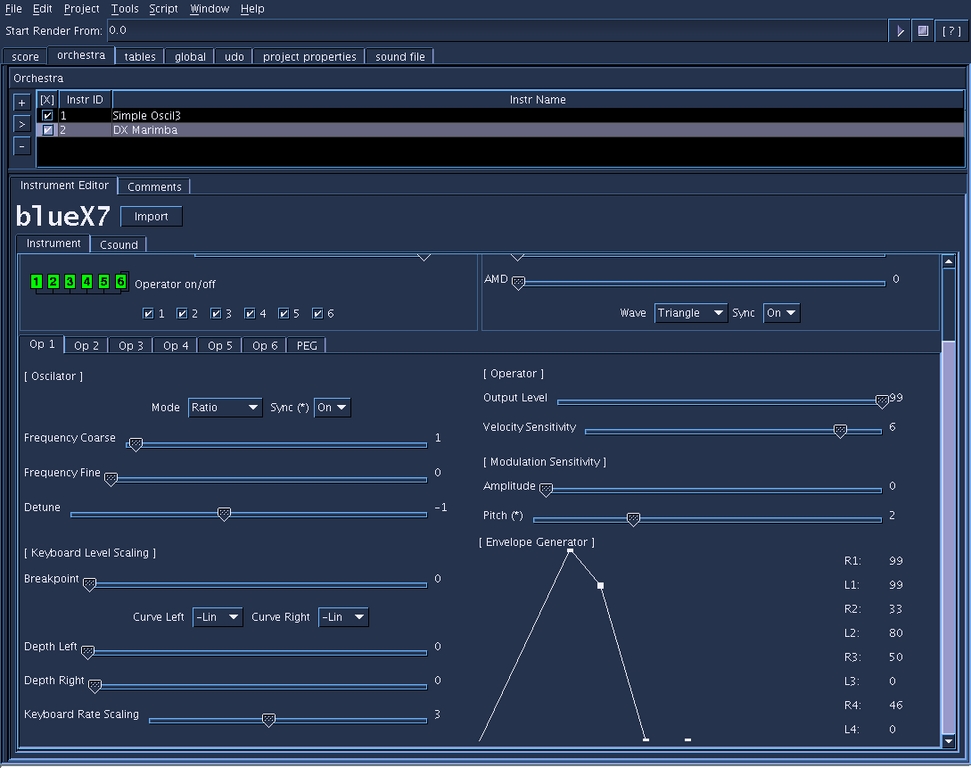Click the play render button
The width and height of the screenshot is (971, 768).
pos(900,31)
